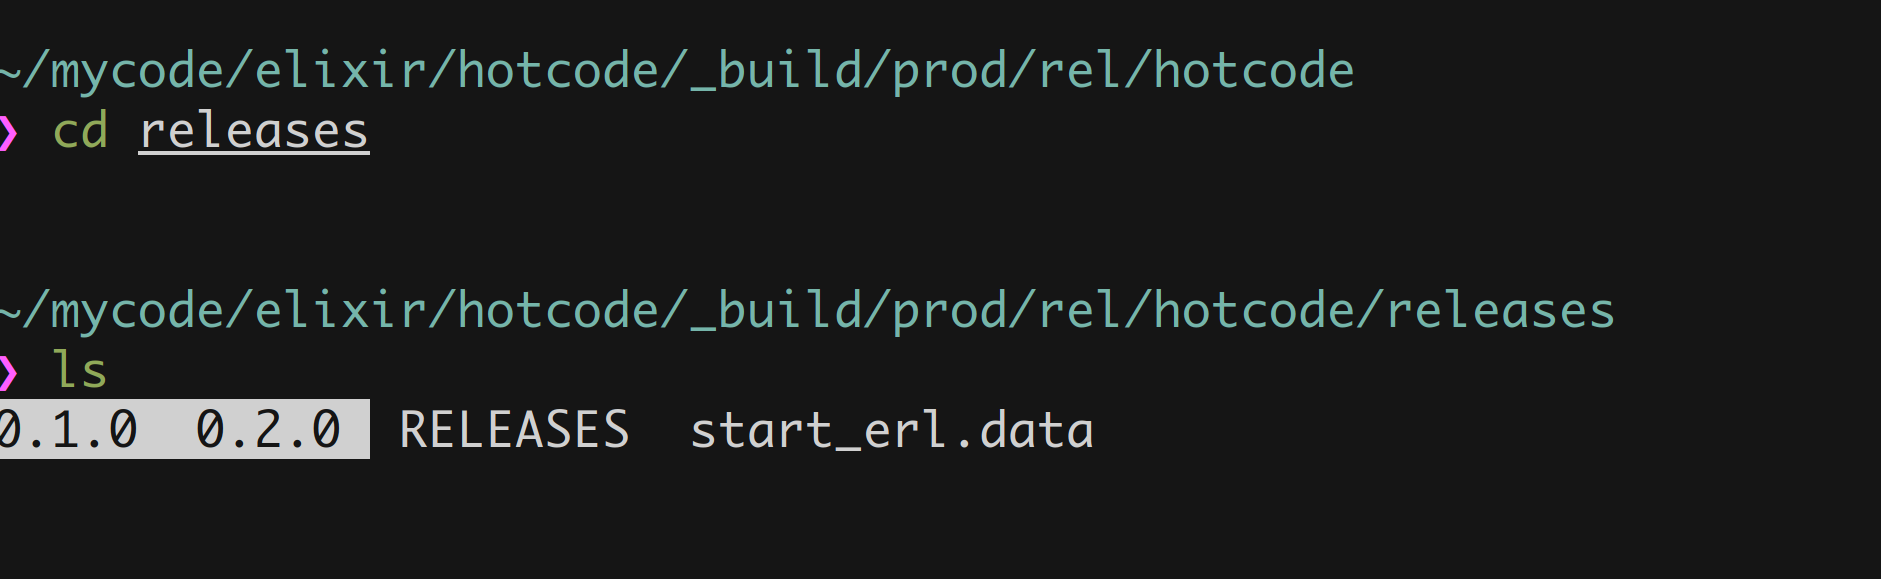This screenshot has width=1881, height=579.
Task: Click elixir in the first path line
Action: (x=341, y=72)
